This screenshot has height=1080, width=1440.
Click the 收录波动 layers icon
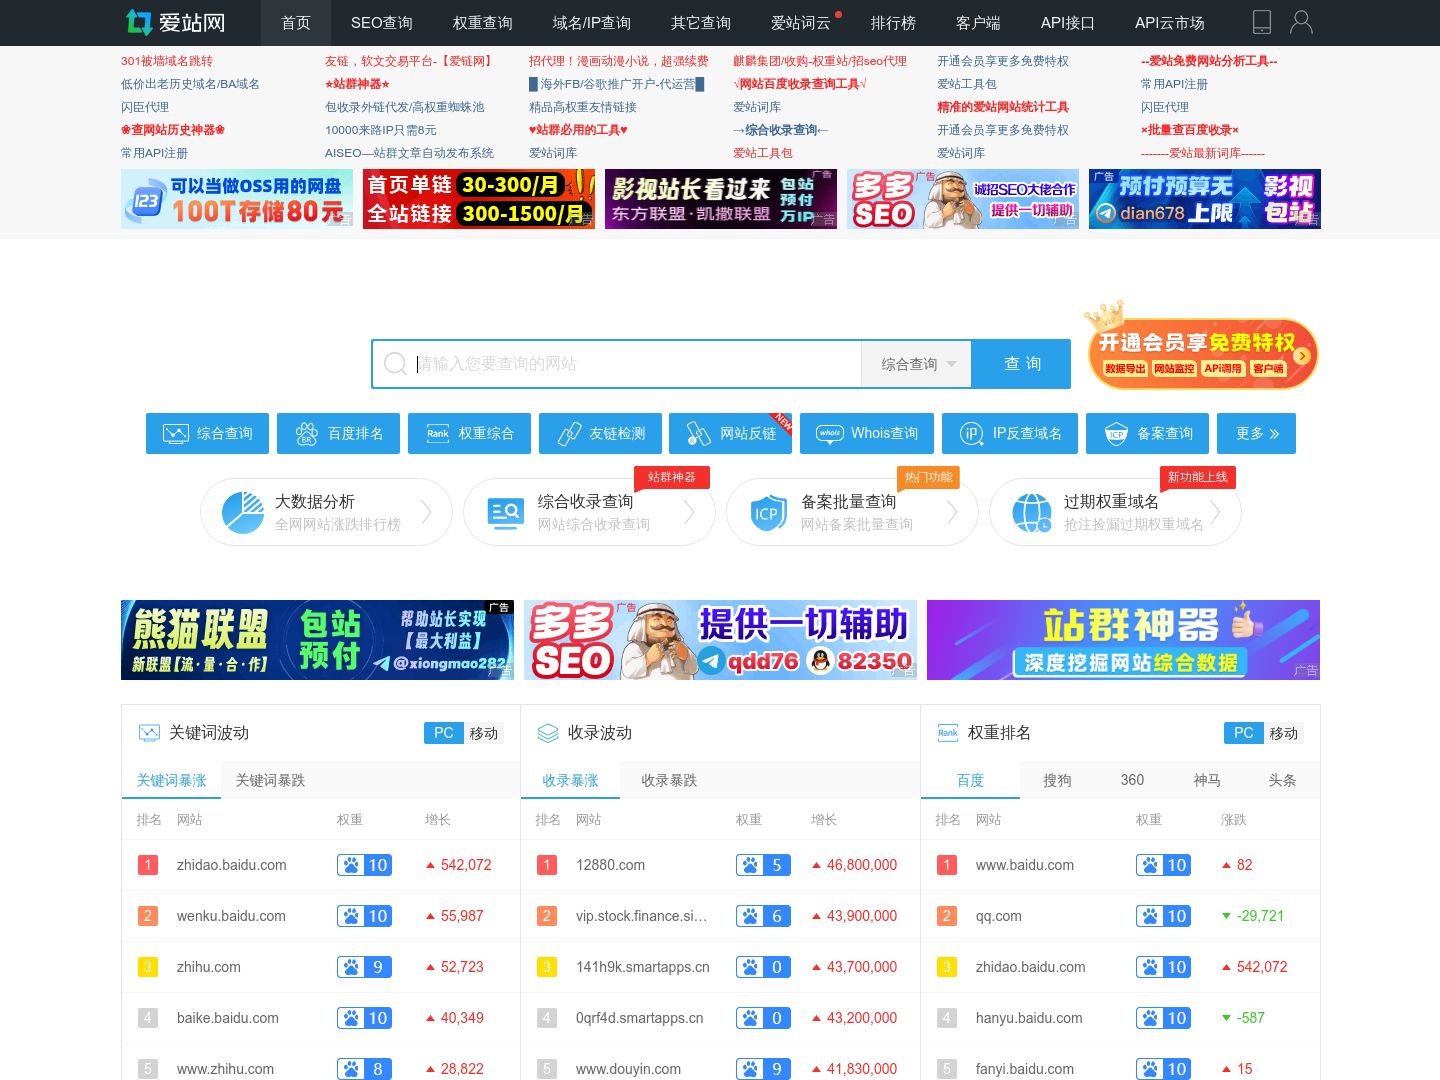tap(548, 733)
